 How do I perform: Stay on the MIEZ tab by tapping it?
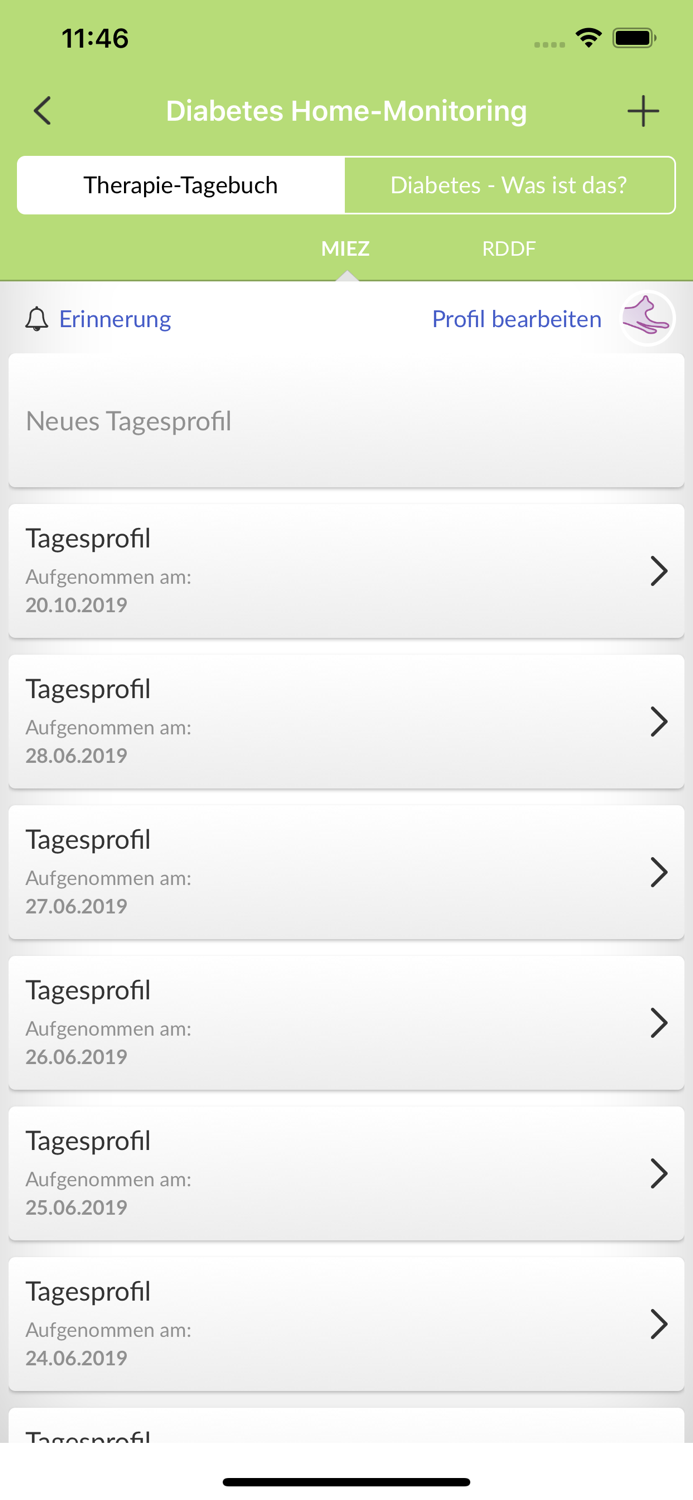[x=345, y=249]
